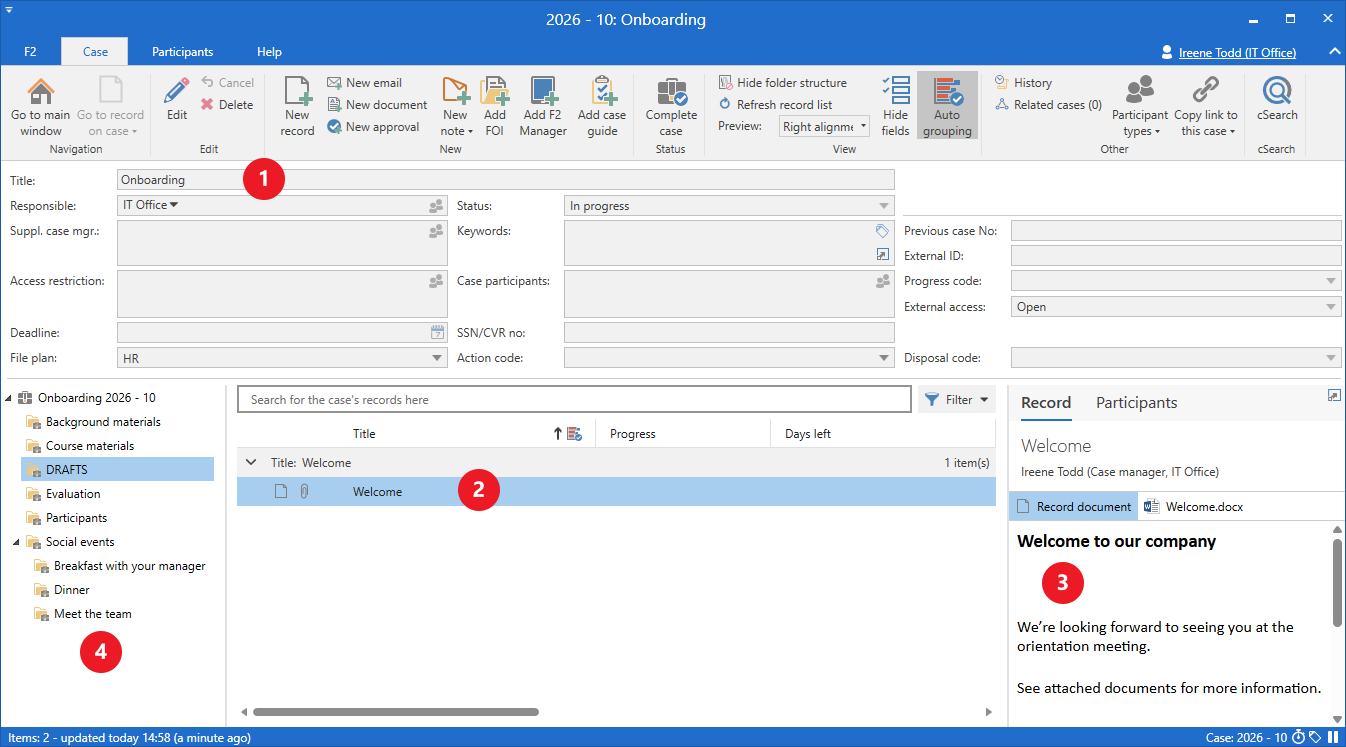
Task: Select the Welcome record row
Action: pos(616,492)
